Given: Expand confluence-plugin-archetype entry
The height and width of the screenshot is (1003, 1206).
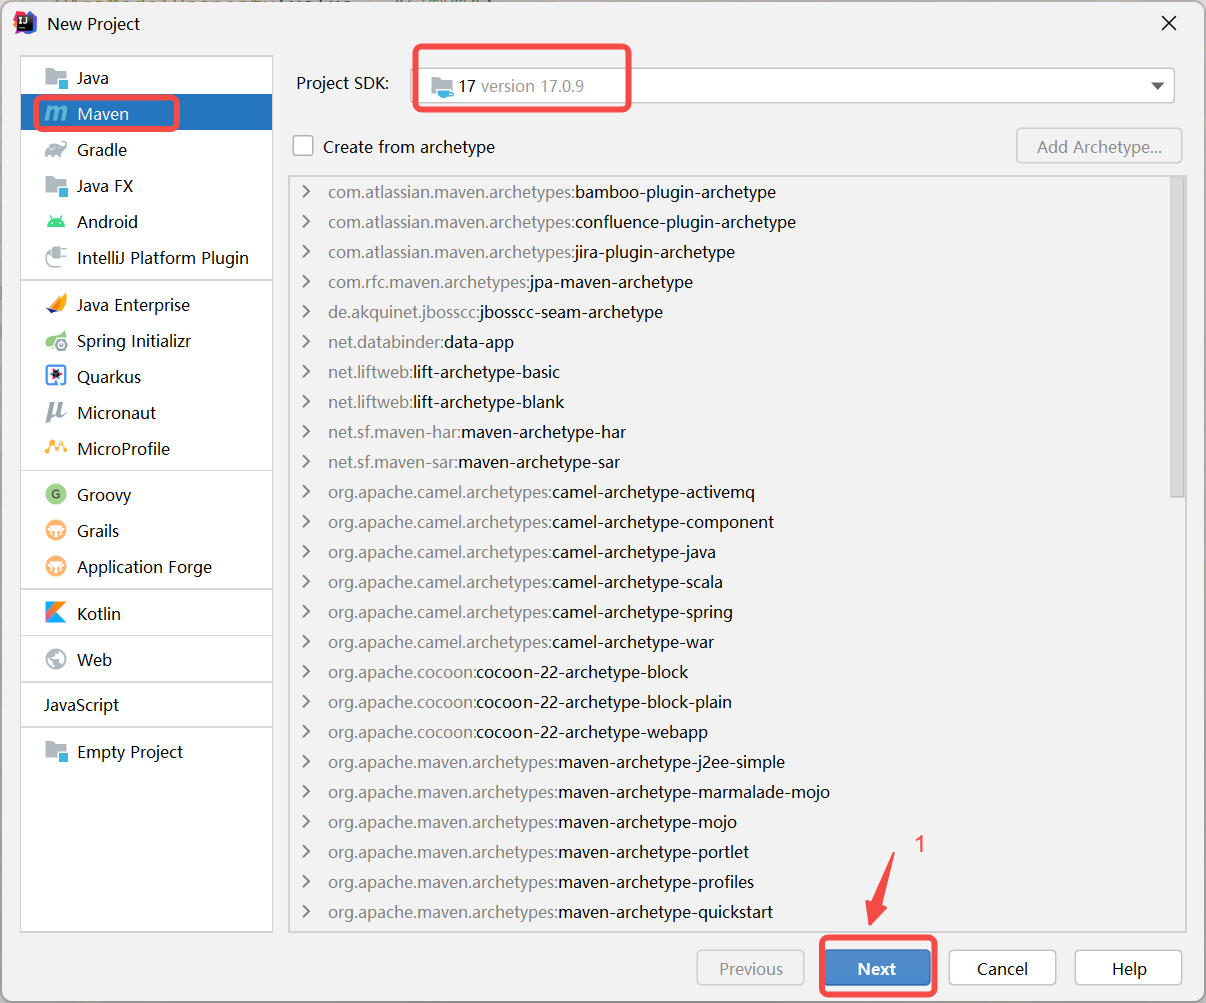Looking at the screenshot, I should [307, 222].
